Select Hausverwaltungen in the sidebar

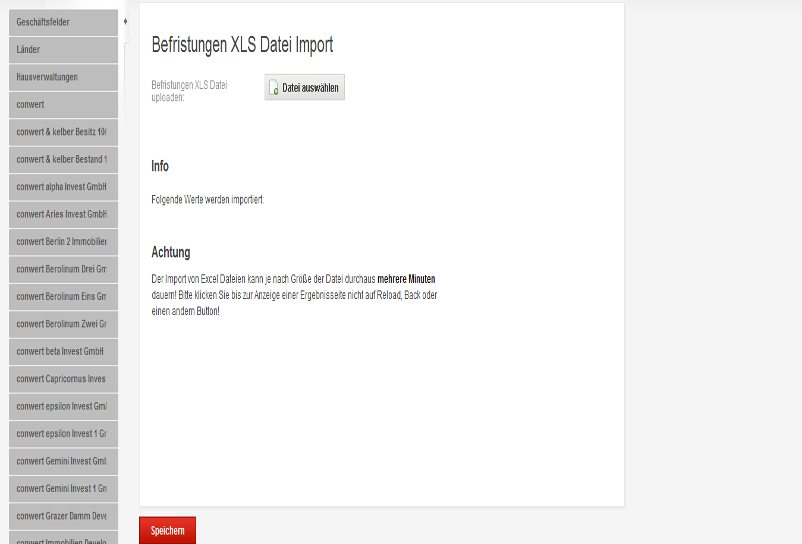63,77
